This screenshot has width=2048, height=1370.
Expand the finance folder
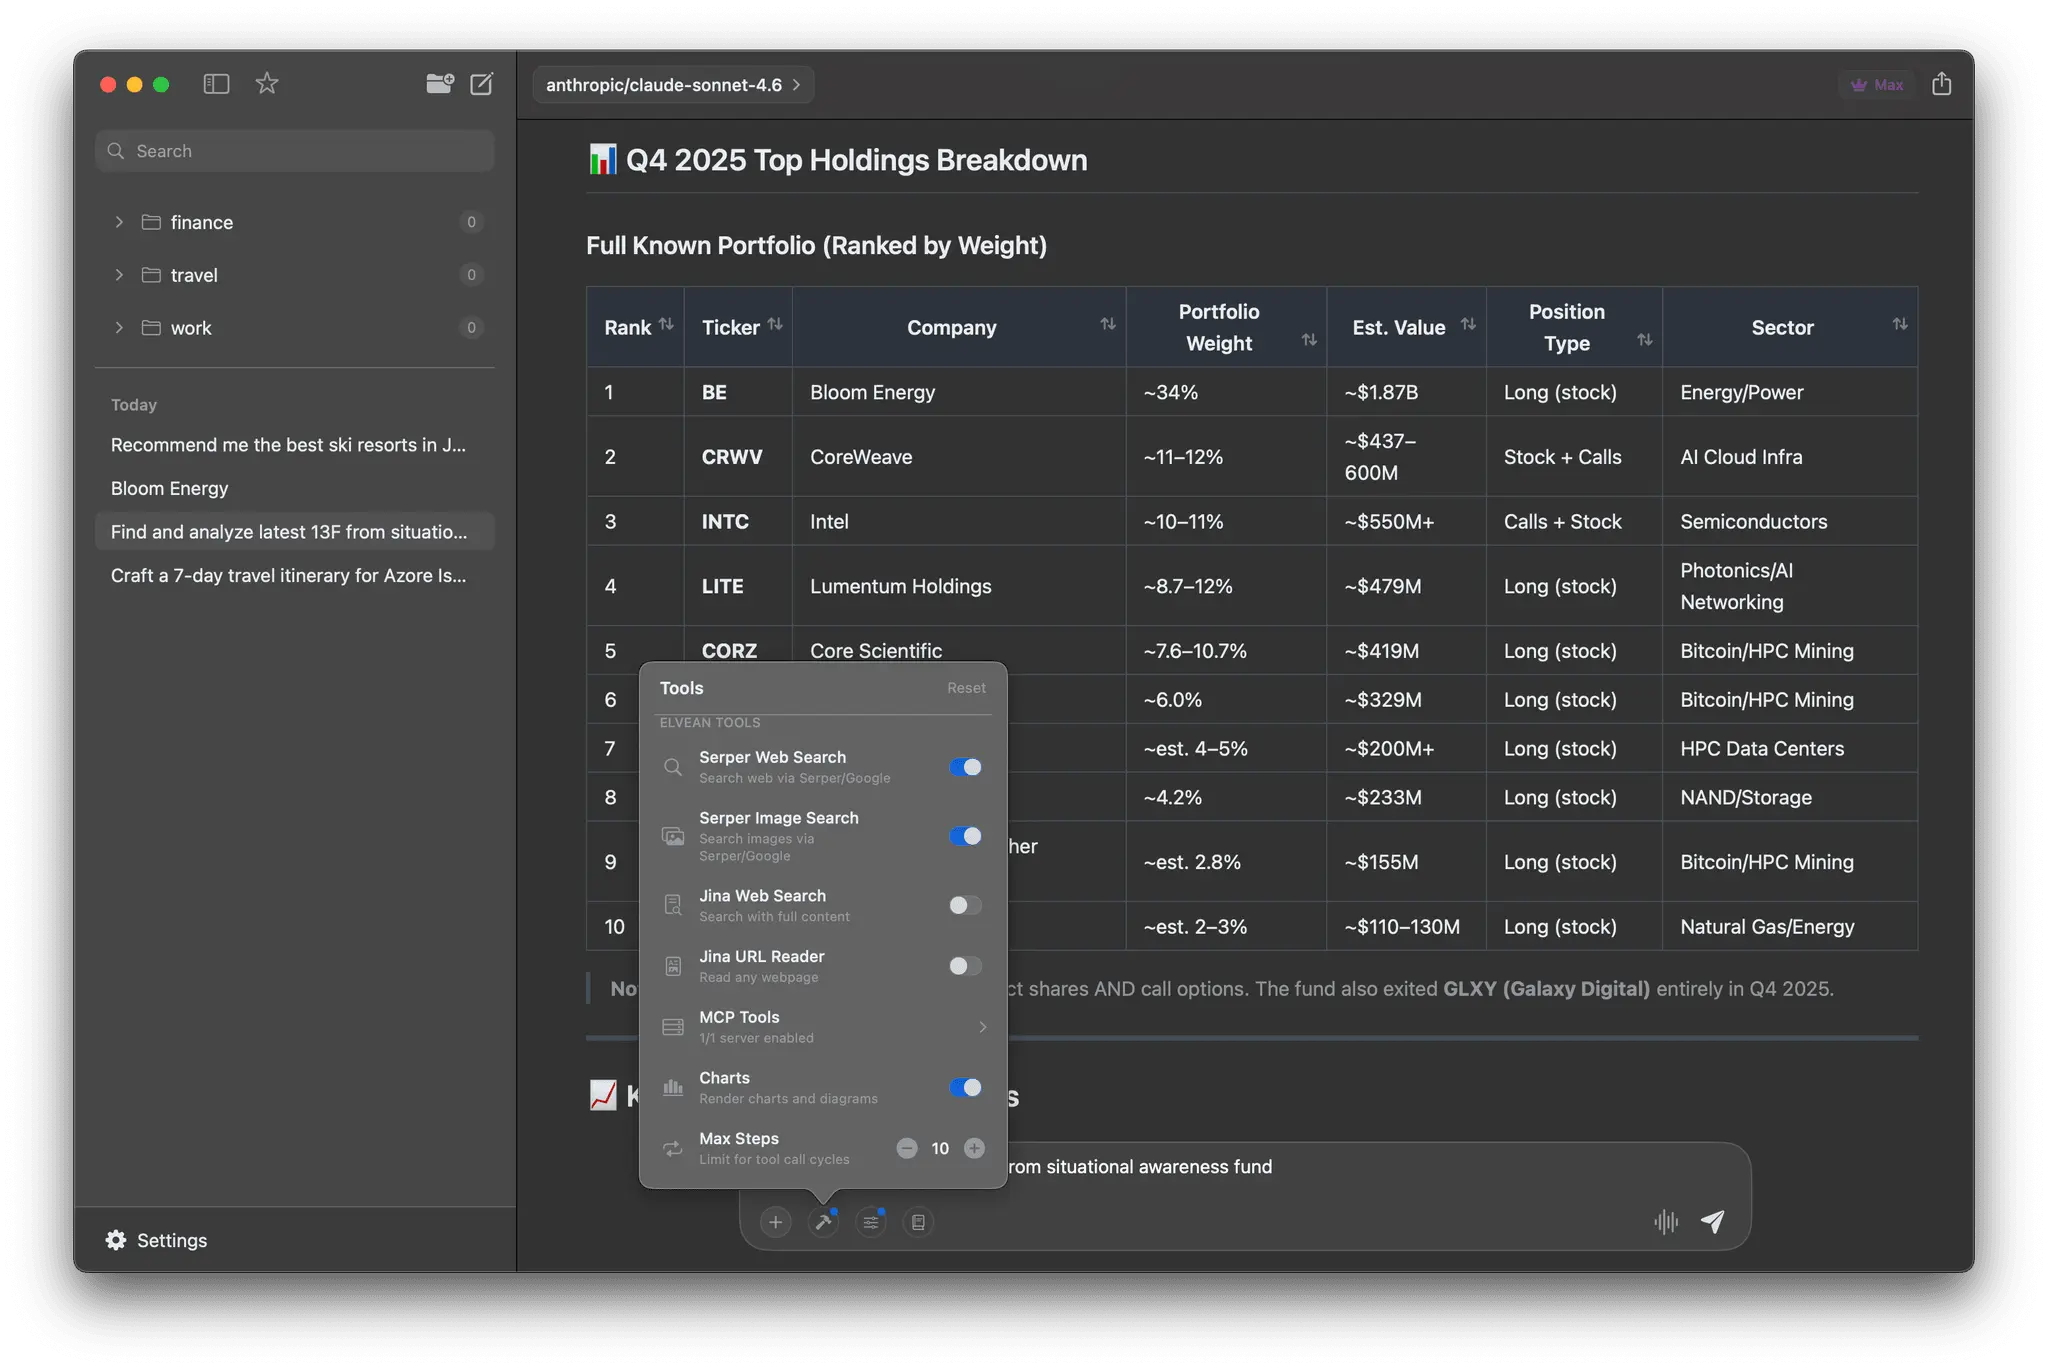(119, 222)
